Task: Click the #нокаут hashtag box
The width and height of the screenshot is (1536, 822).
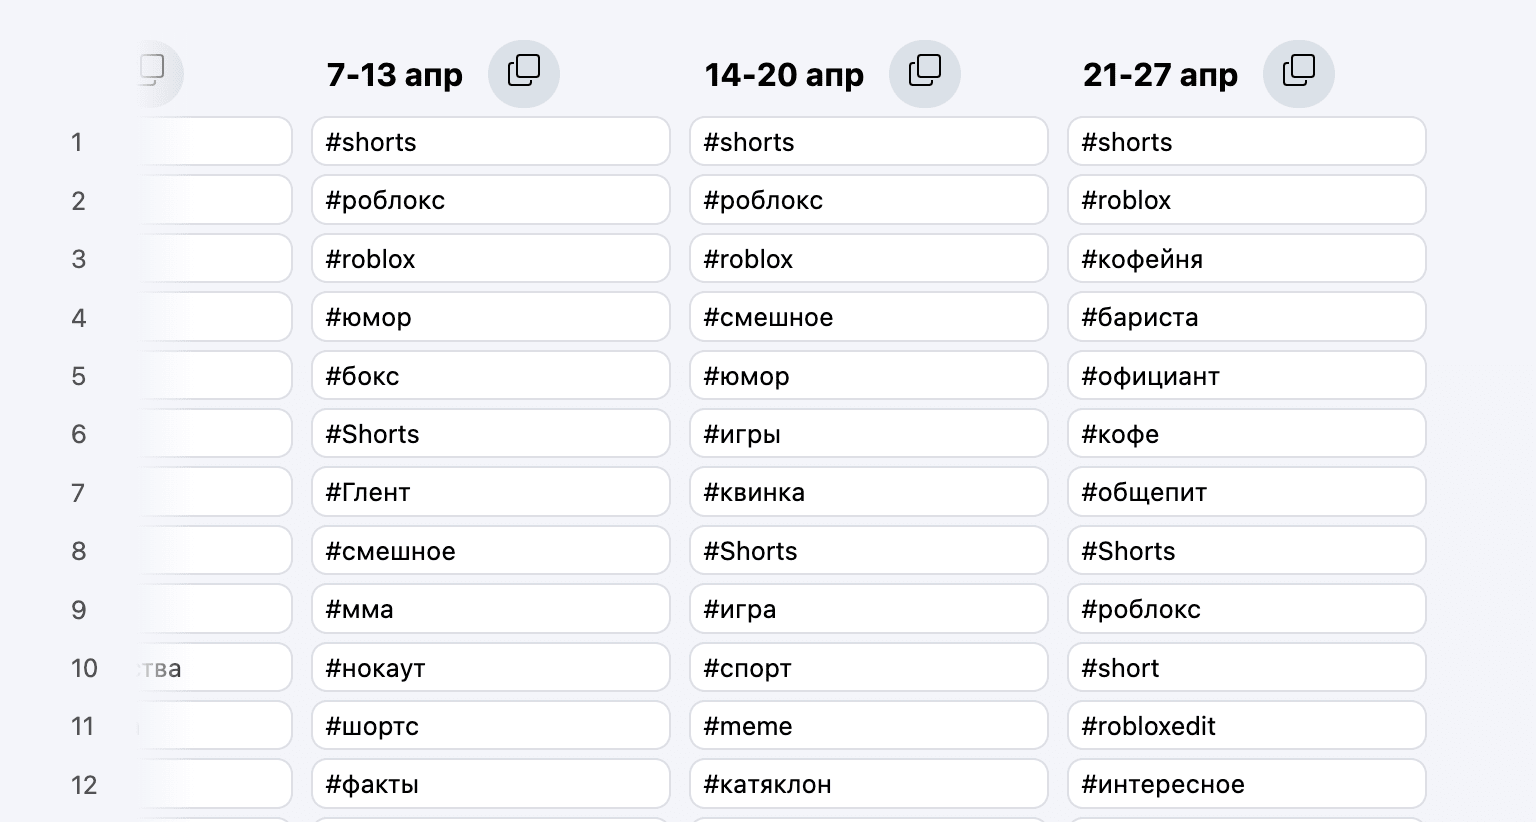Action: pyautogui.click(x=490, y=668)
